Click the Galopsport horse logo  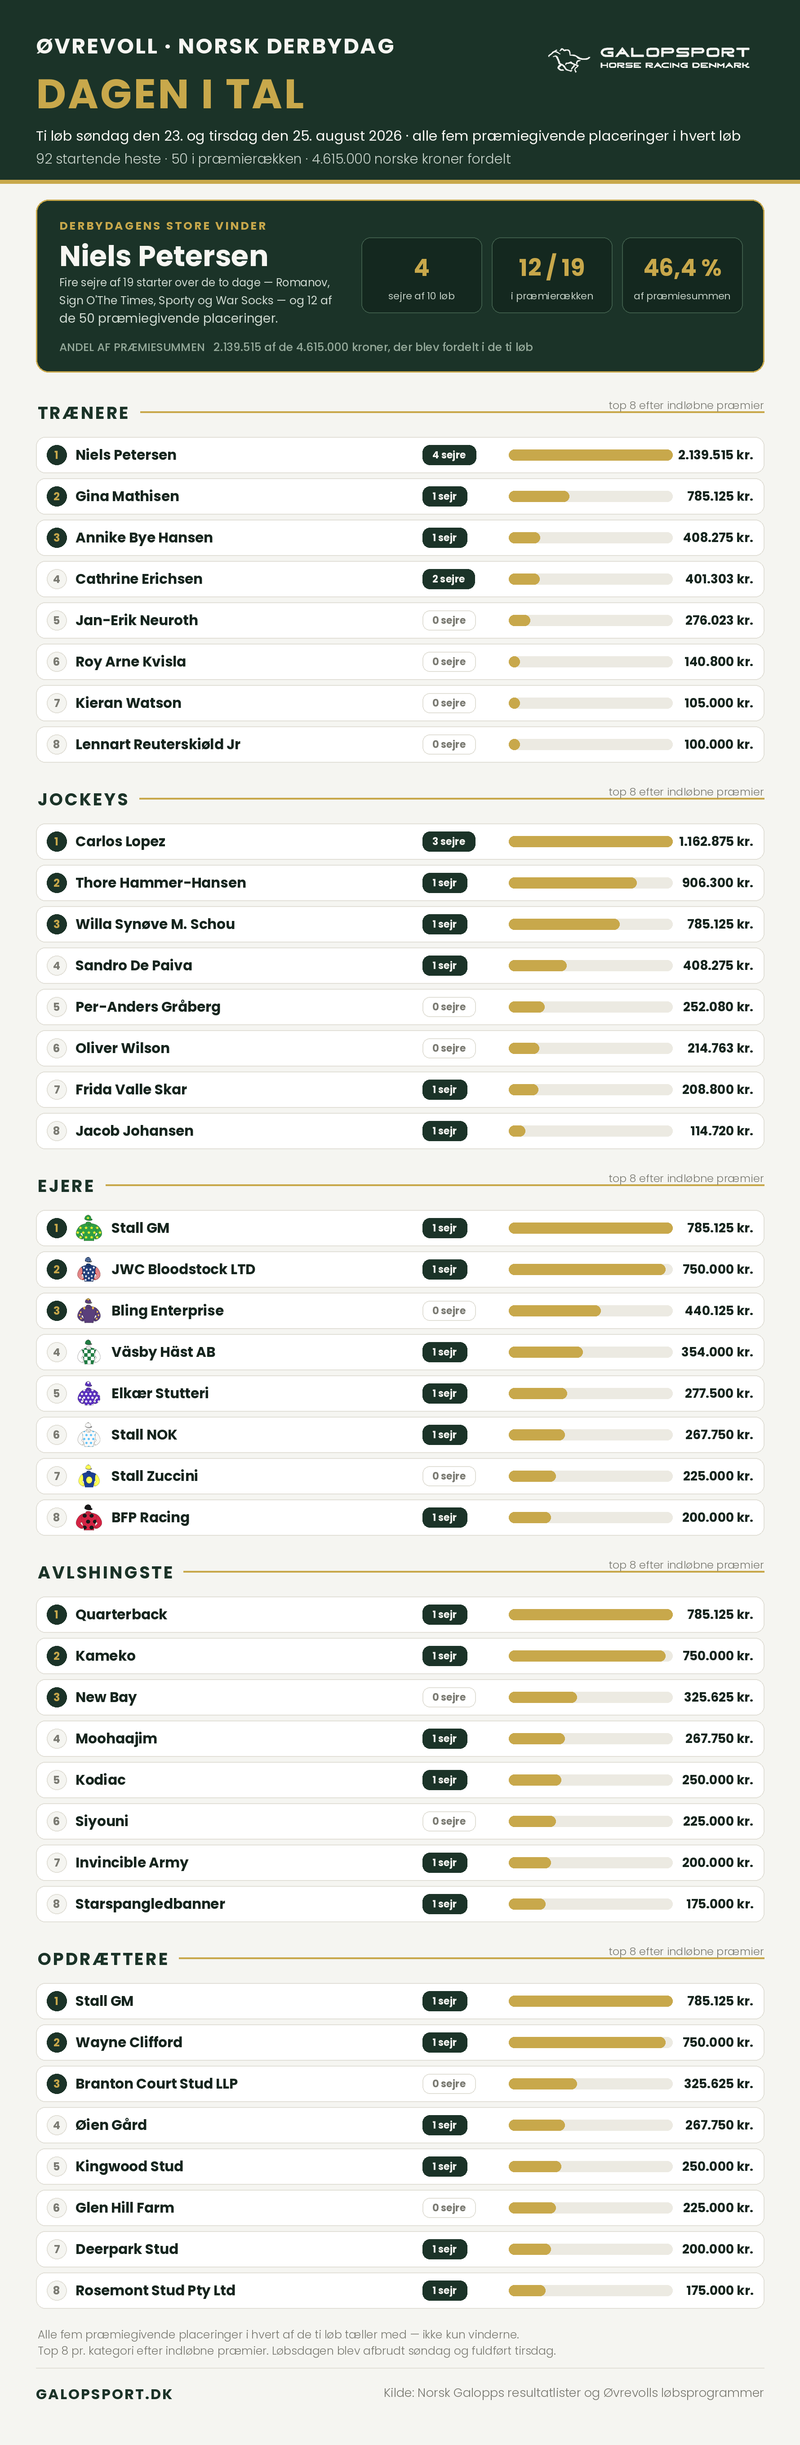pyautogui.click(x=649, y=58)
